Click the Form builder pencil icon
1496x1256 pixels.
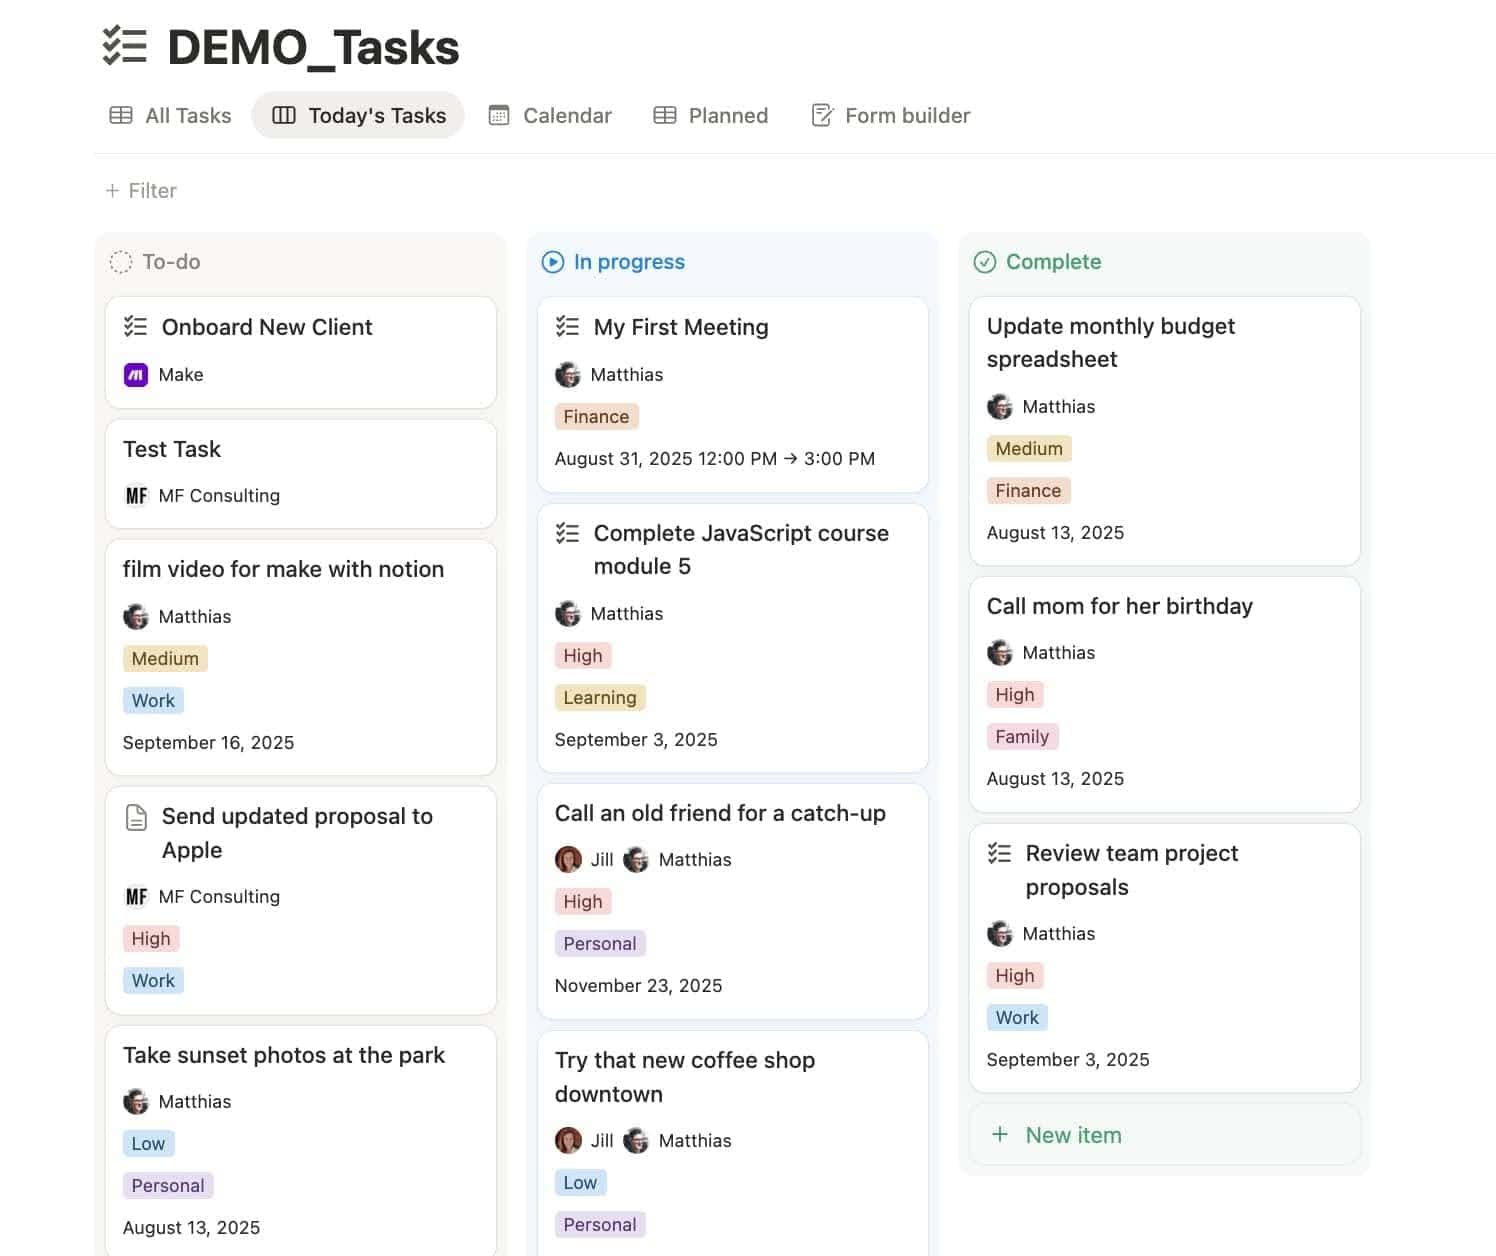click(x=821, y=115)
